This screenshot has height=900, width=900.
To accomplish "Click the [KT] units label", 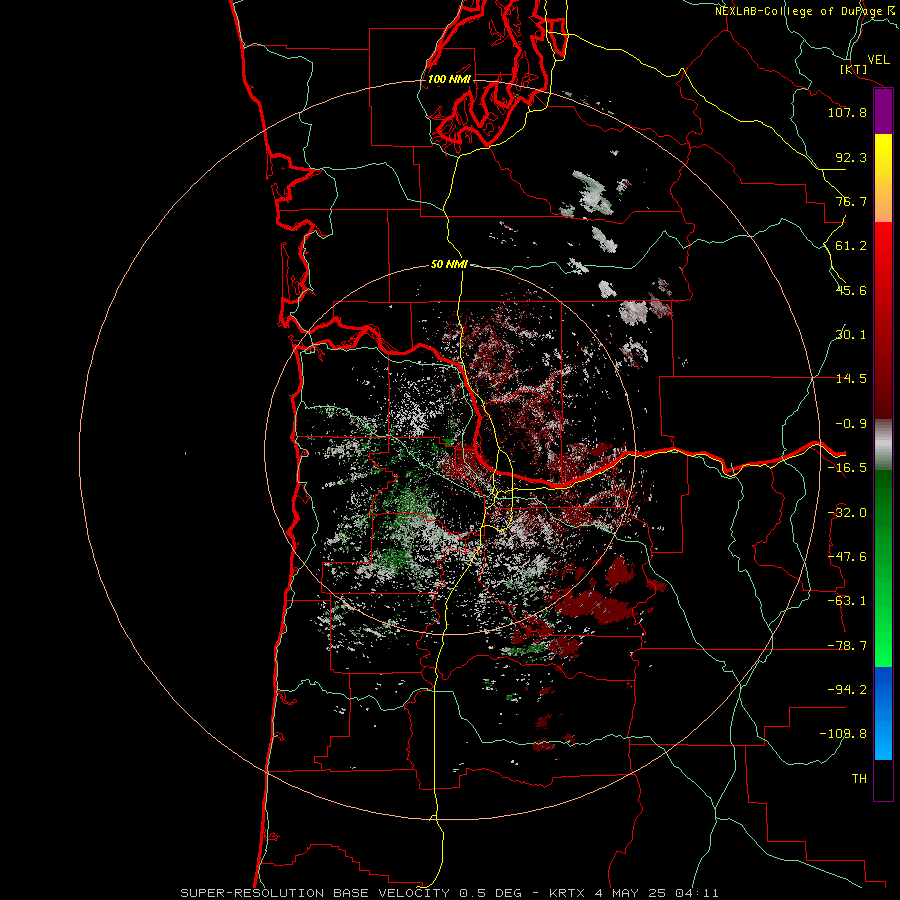I will (x=854, y=69).
